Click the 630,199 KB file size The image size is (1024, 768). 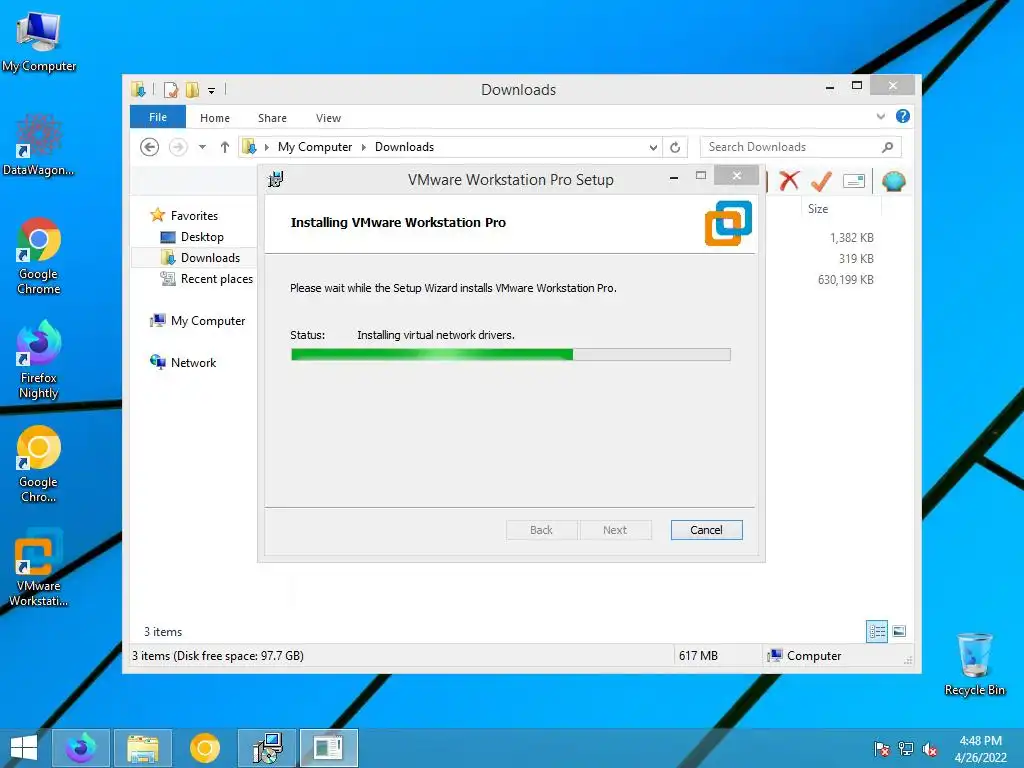[846, 280]
